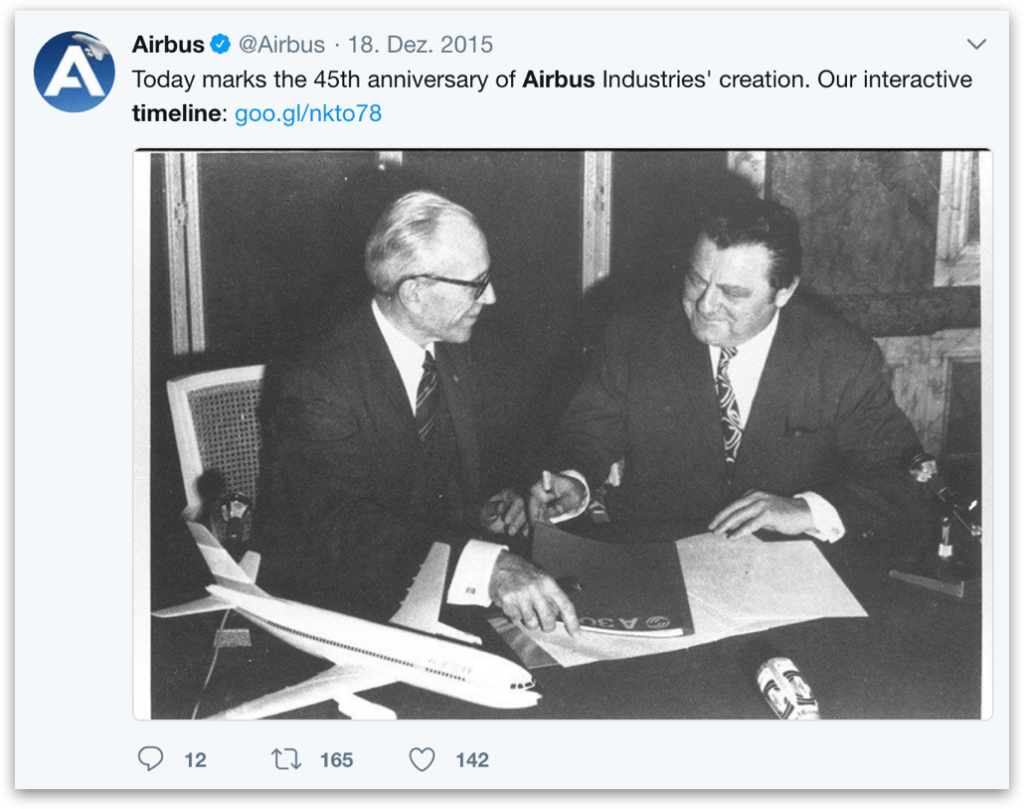This screenshot has height=809, width=1024.
Task: Click bold timeline keyword in tweet
Action: pyautogui.click(x=177, y=113)
